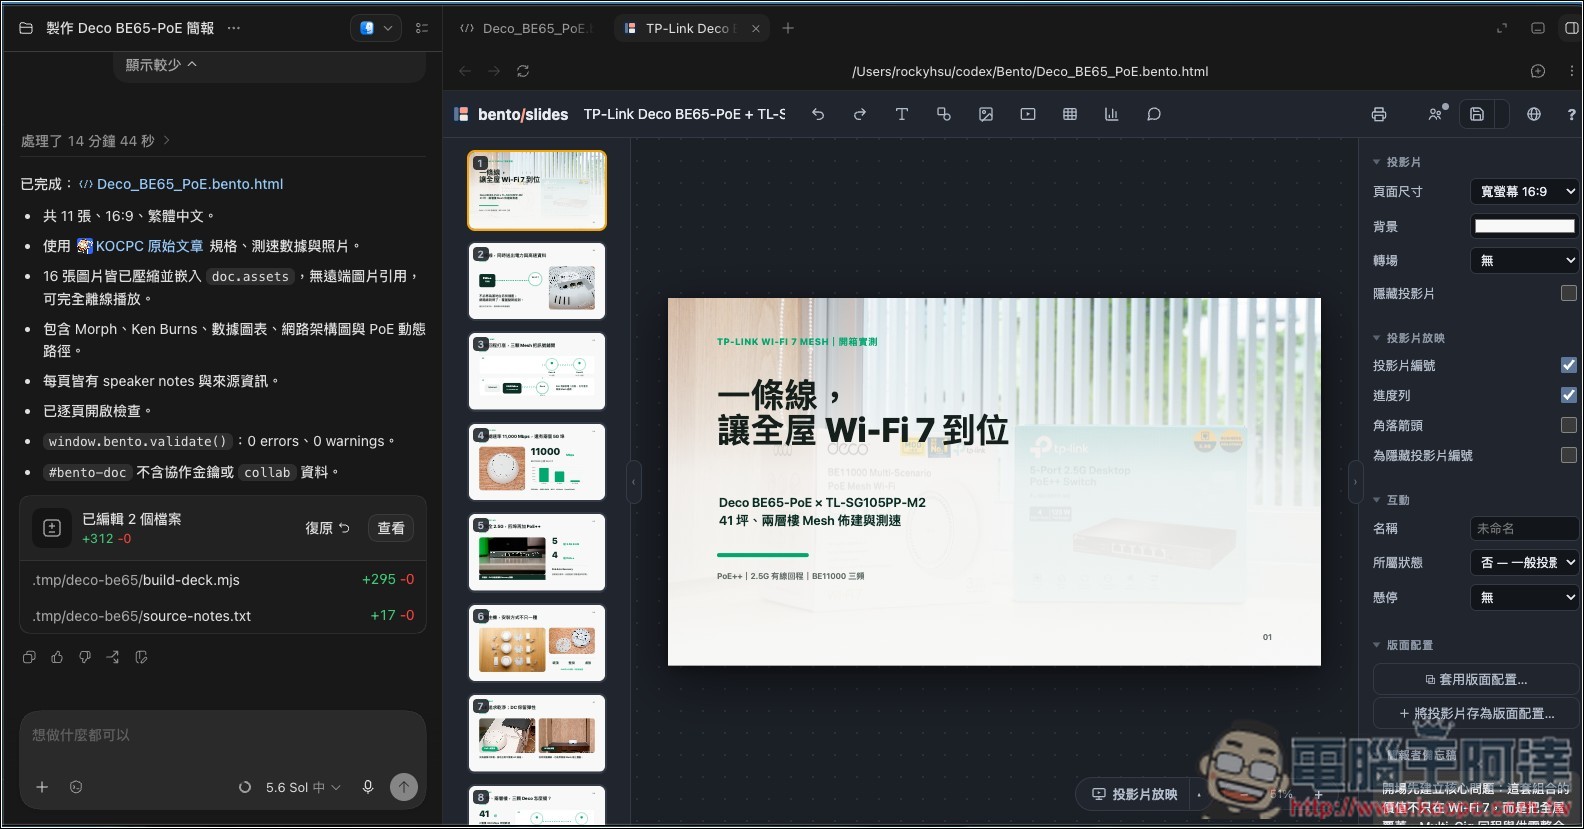This screenshot has height=829, width=1584.
Task: Uncheck the 進度列 checkbox
Action: pyautogui.click(x=1569, y=395)
